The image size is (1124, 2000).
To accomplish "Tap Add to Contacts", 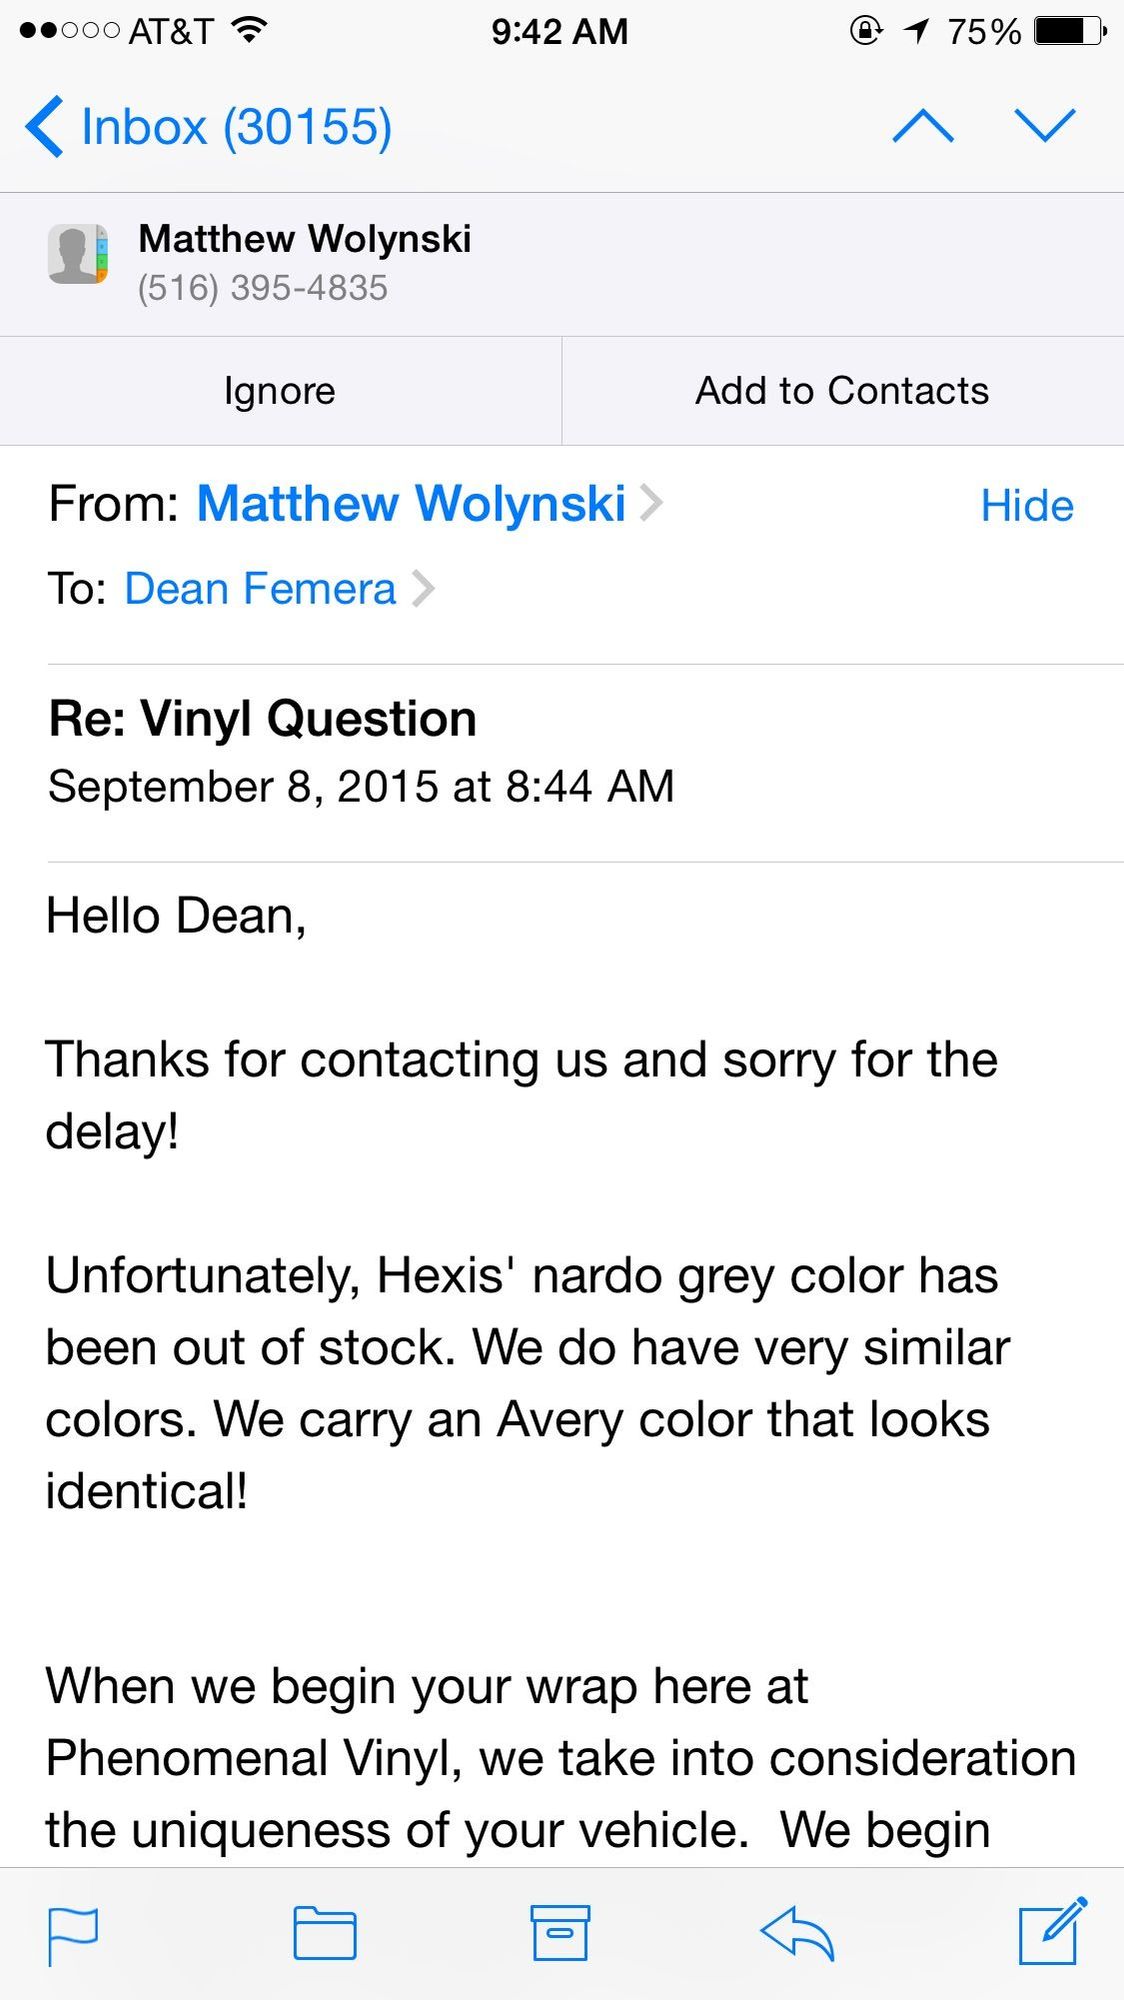I will [x=842, y=391].
